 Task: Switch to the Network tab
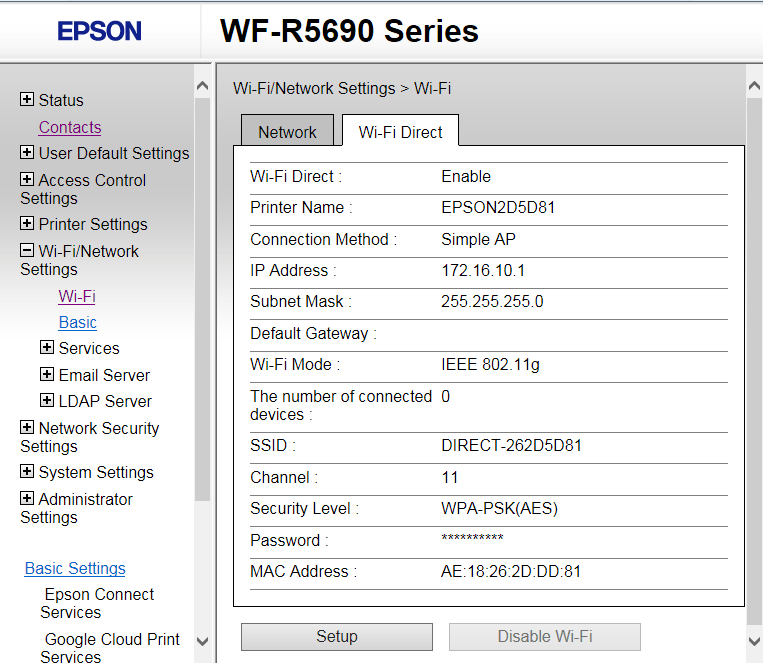point(287,132)
